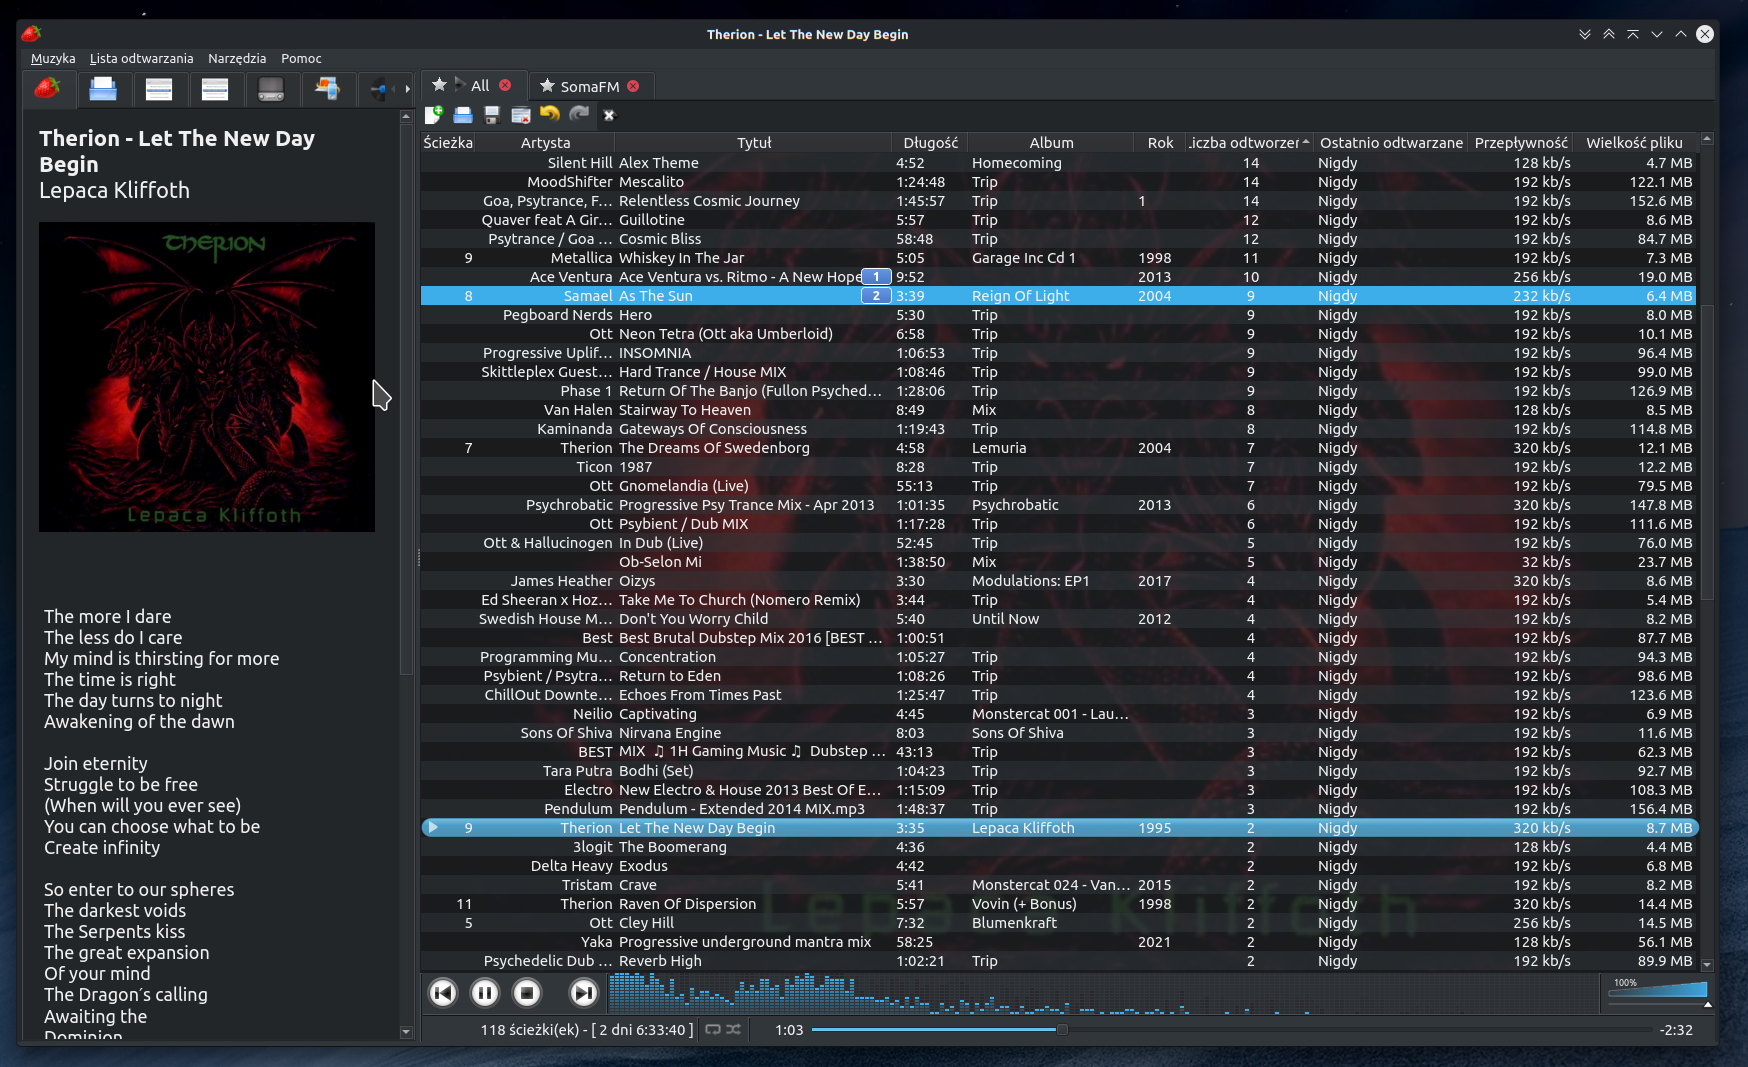Screen dimensions: 1748x1067
Task: Undo the last playlist change
Action: pyautogui.click(x=549, y=115)
